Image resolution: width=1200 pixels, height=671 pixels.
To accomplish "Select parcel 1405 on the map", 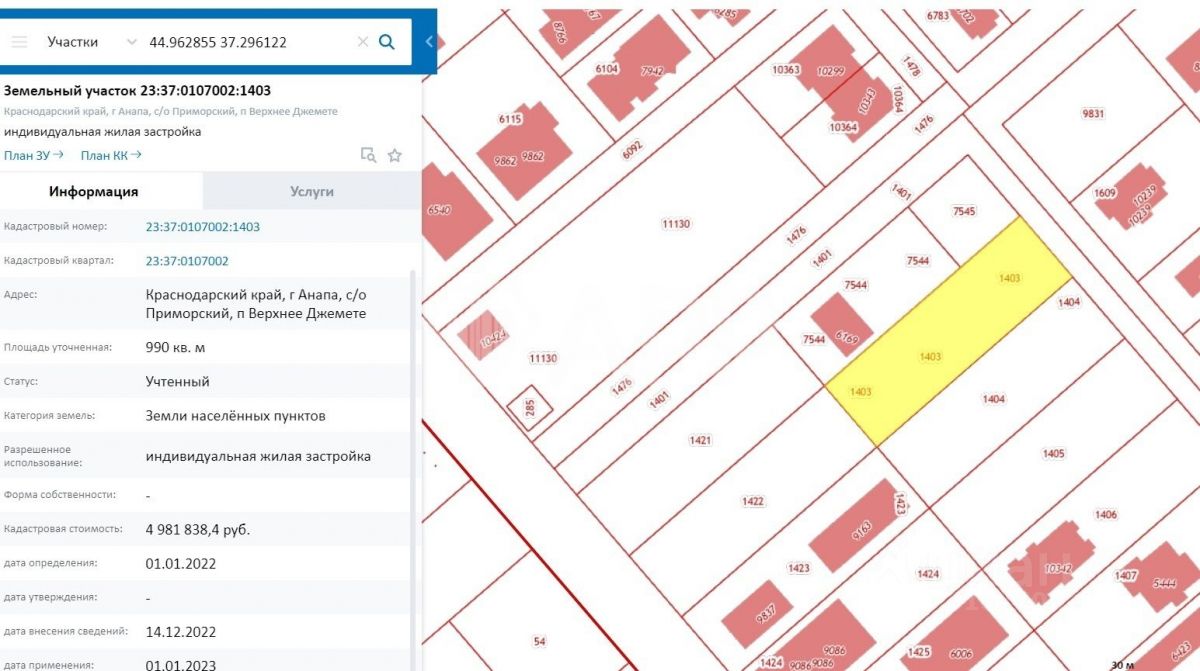I will (1054, 454).
